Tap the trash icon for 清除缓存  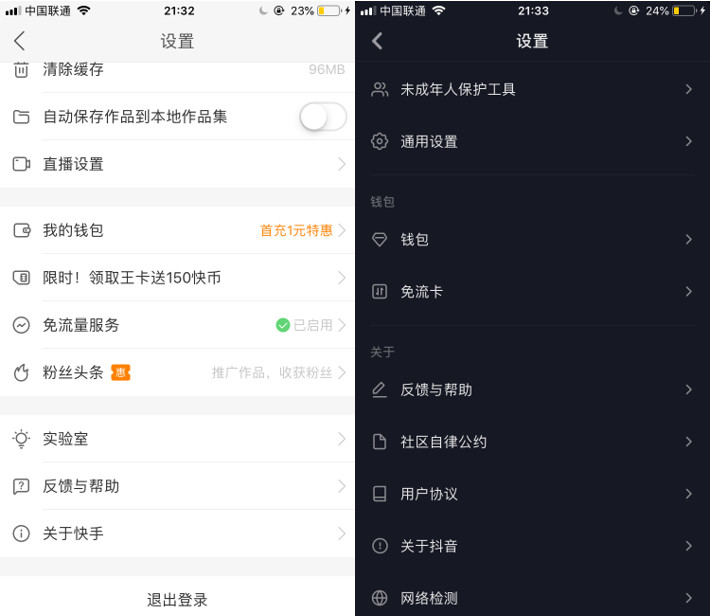click(x=21, y=70)
